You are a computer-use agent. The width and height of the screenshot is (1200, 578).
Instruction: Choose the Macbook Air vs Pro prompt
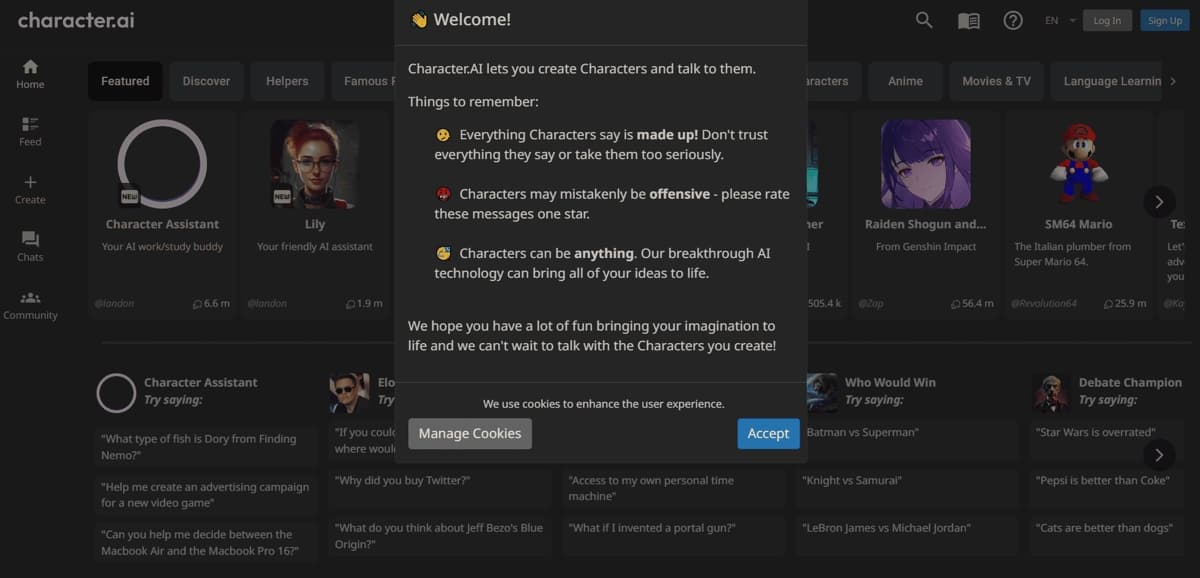coord(206,542)
